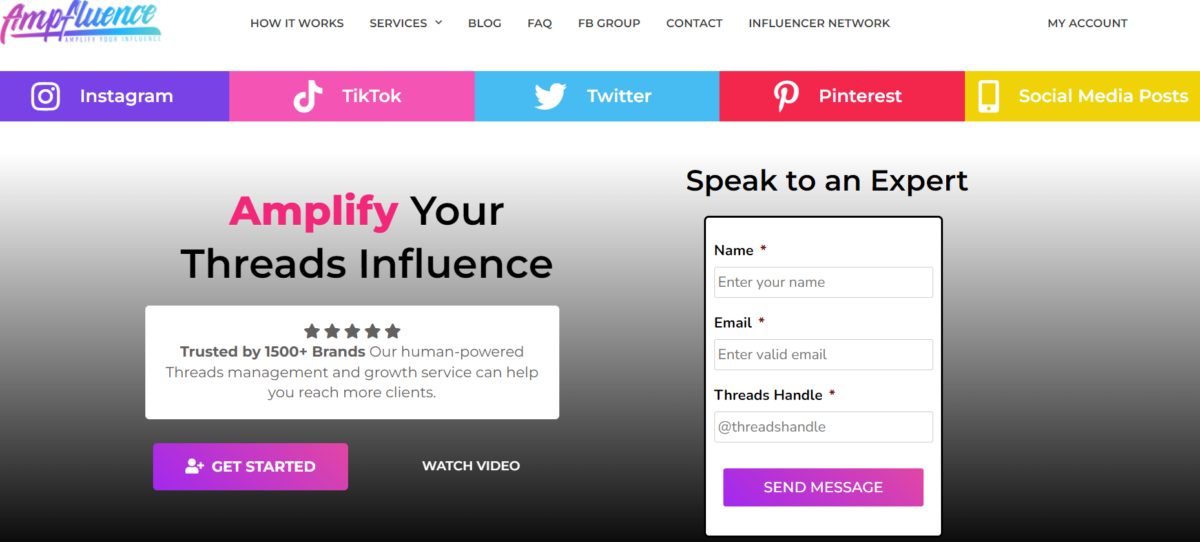The width and height of the screenshot is (1200, 542).
Task: Click the Watch Video link
Action: (x=471, y=466)
